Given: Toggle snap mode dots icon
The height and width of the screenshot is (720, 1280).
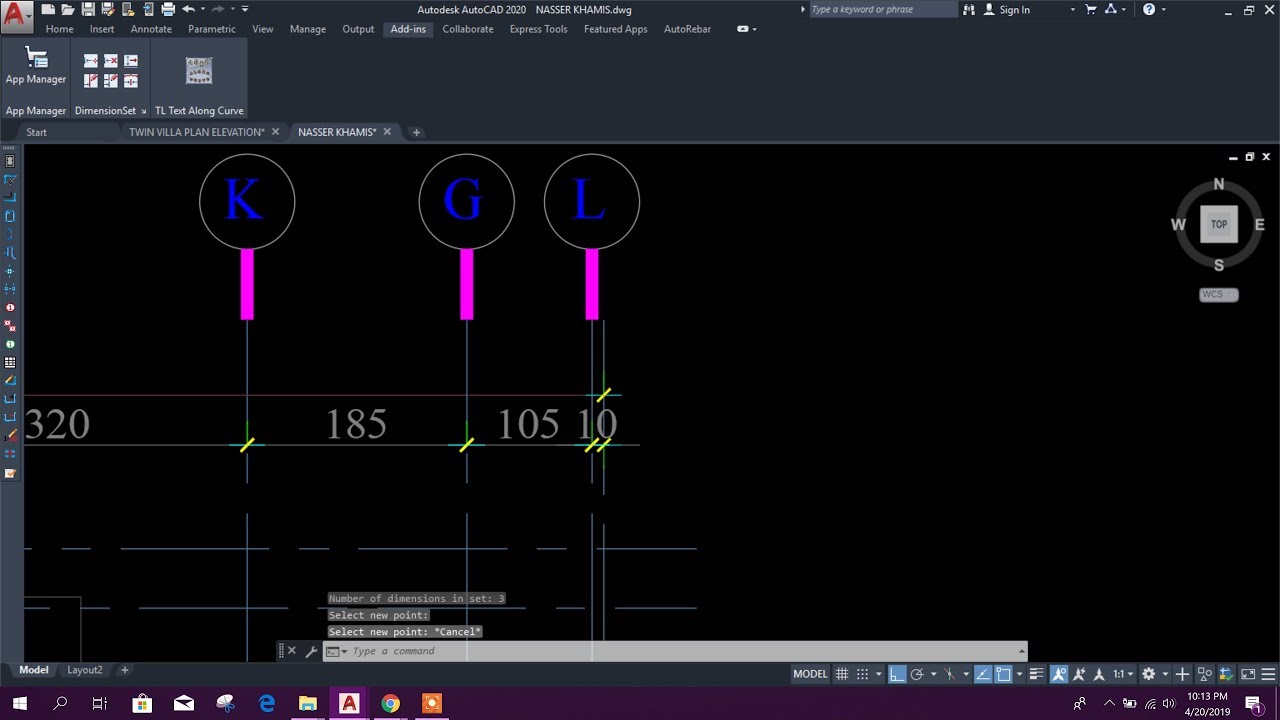Looking at the screenshot, I should pyautogui.click(x=862, y=674).
